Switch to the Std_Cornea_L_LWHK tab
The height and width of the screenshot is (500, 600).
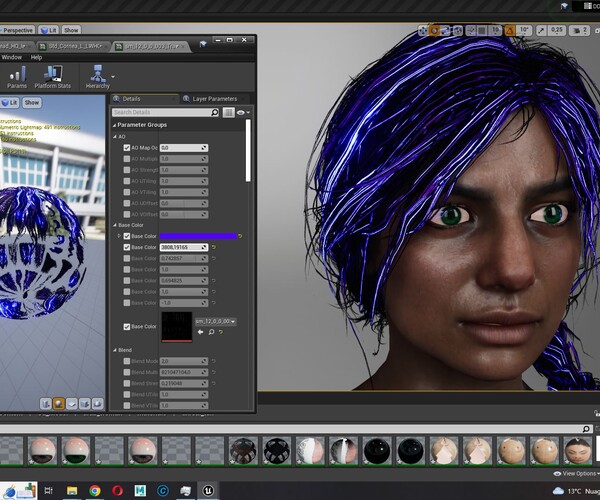[73, 46]
